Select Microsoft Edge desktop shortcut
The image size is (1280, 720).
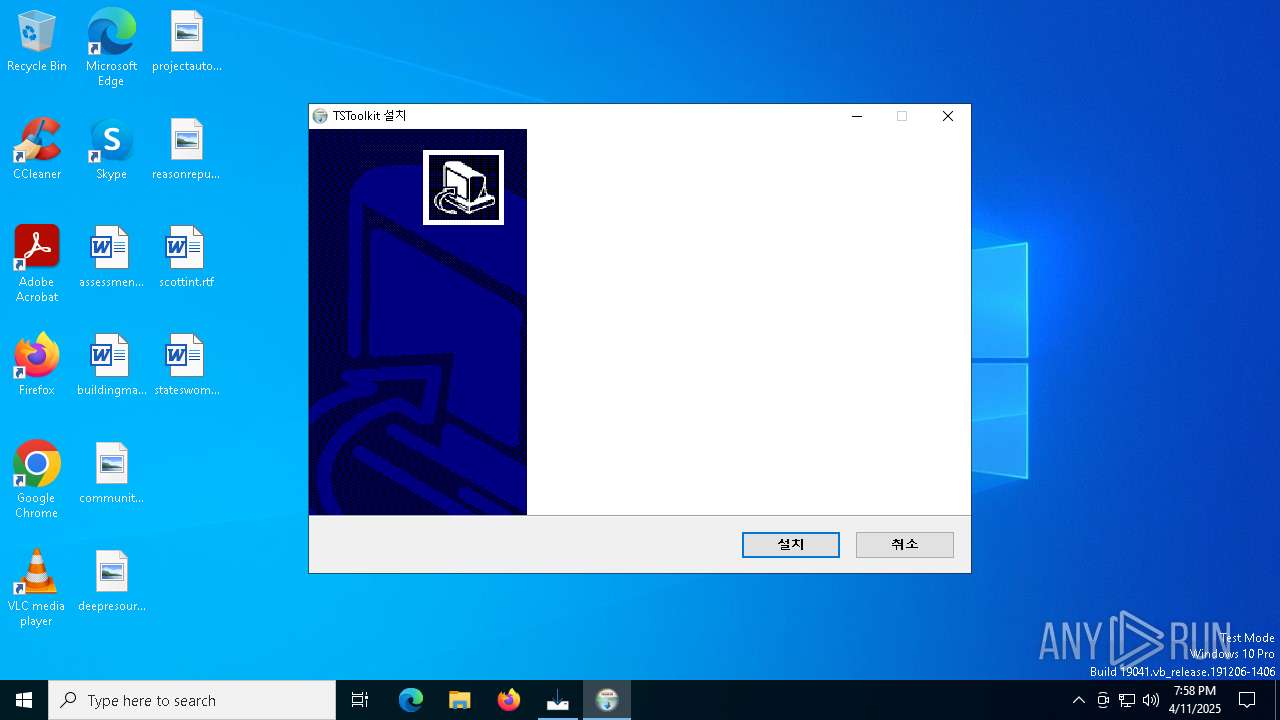[111, 48]
